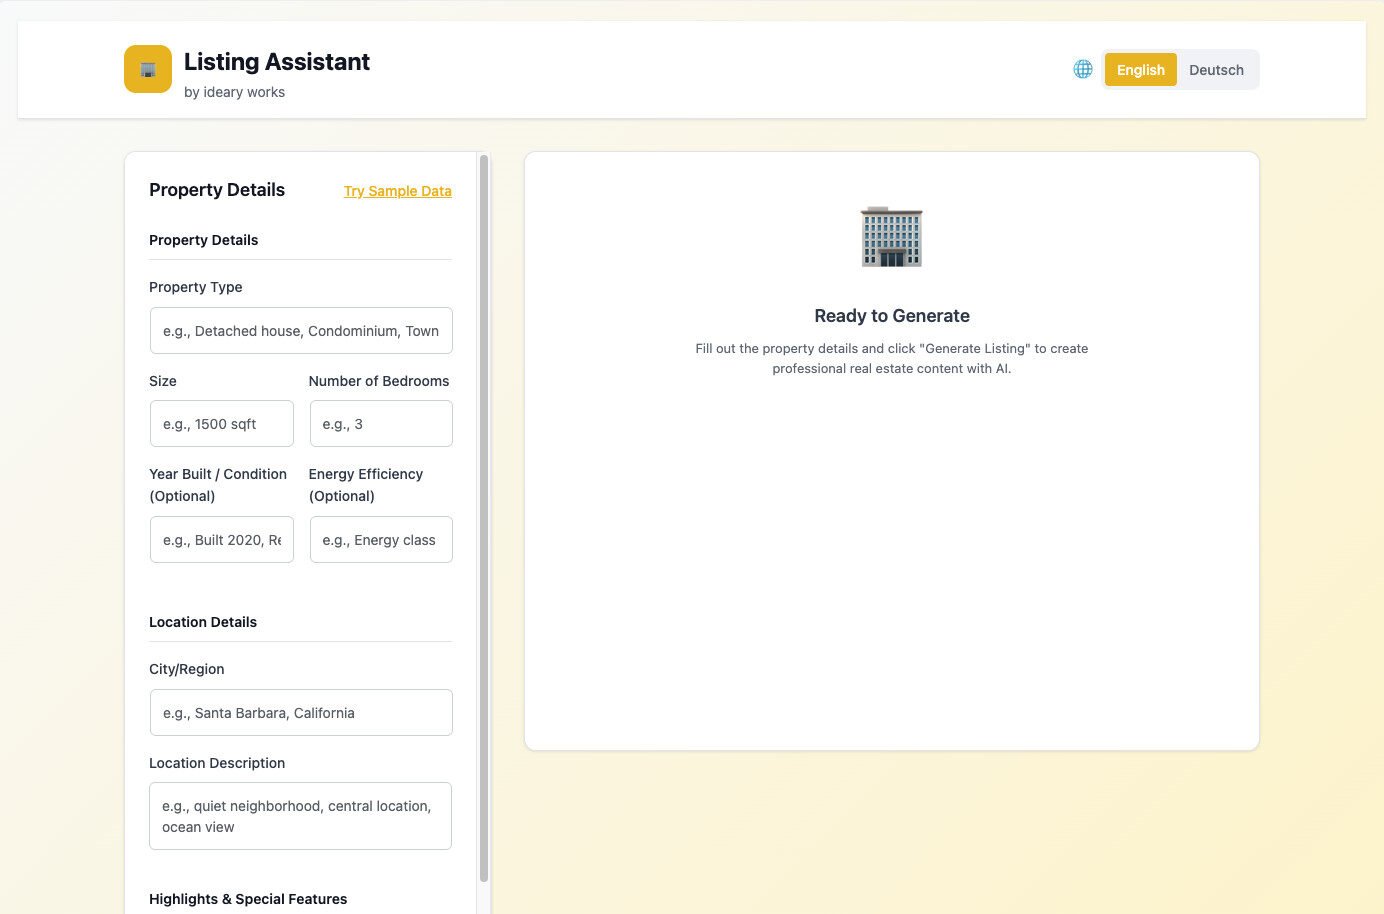Click the City/Region input field
Viewport: 1384px width, 914px height.
point(301,713)
